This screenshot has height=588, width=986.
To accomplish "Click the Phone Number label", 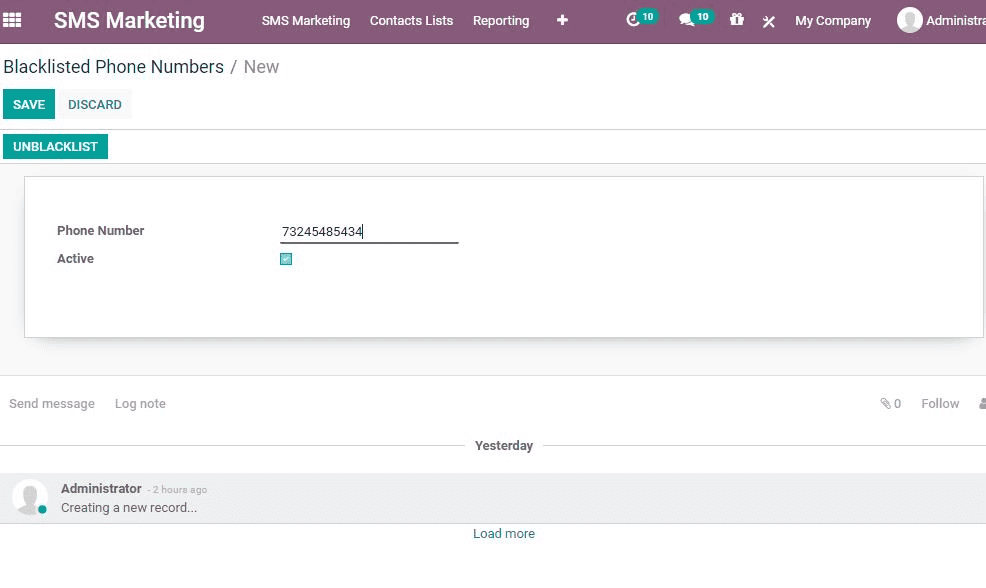I will pyautogui.click(x=101, y=231).
